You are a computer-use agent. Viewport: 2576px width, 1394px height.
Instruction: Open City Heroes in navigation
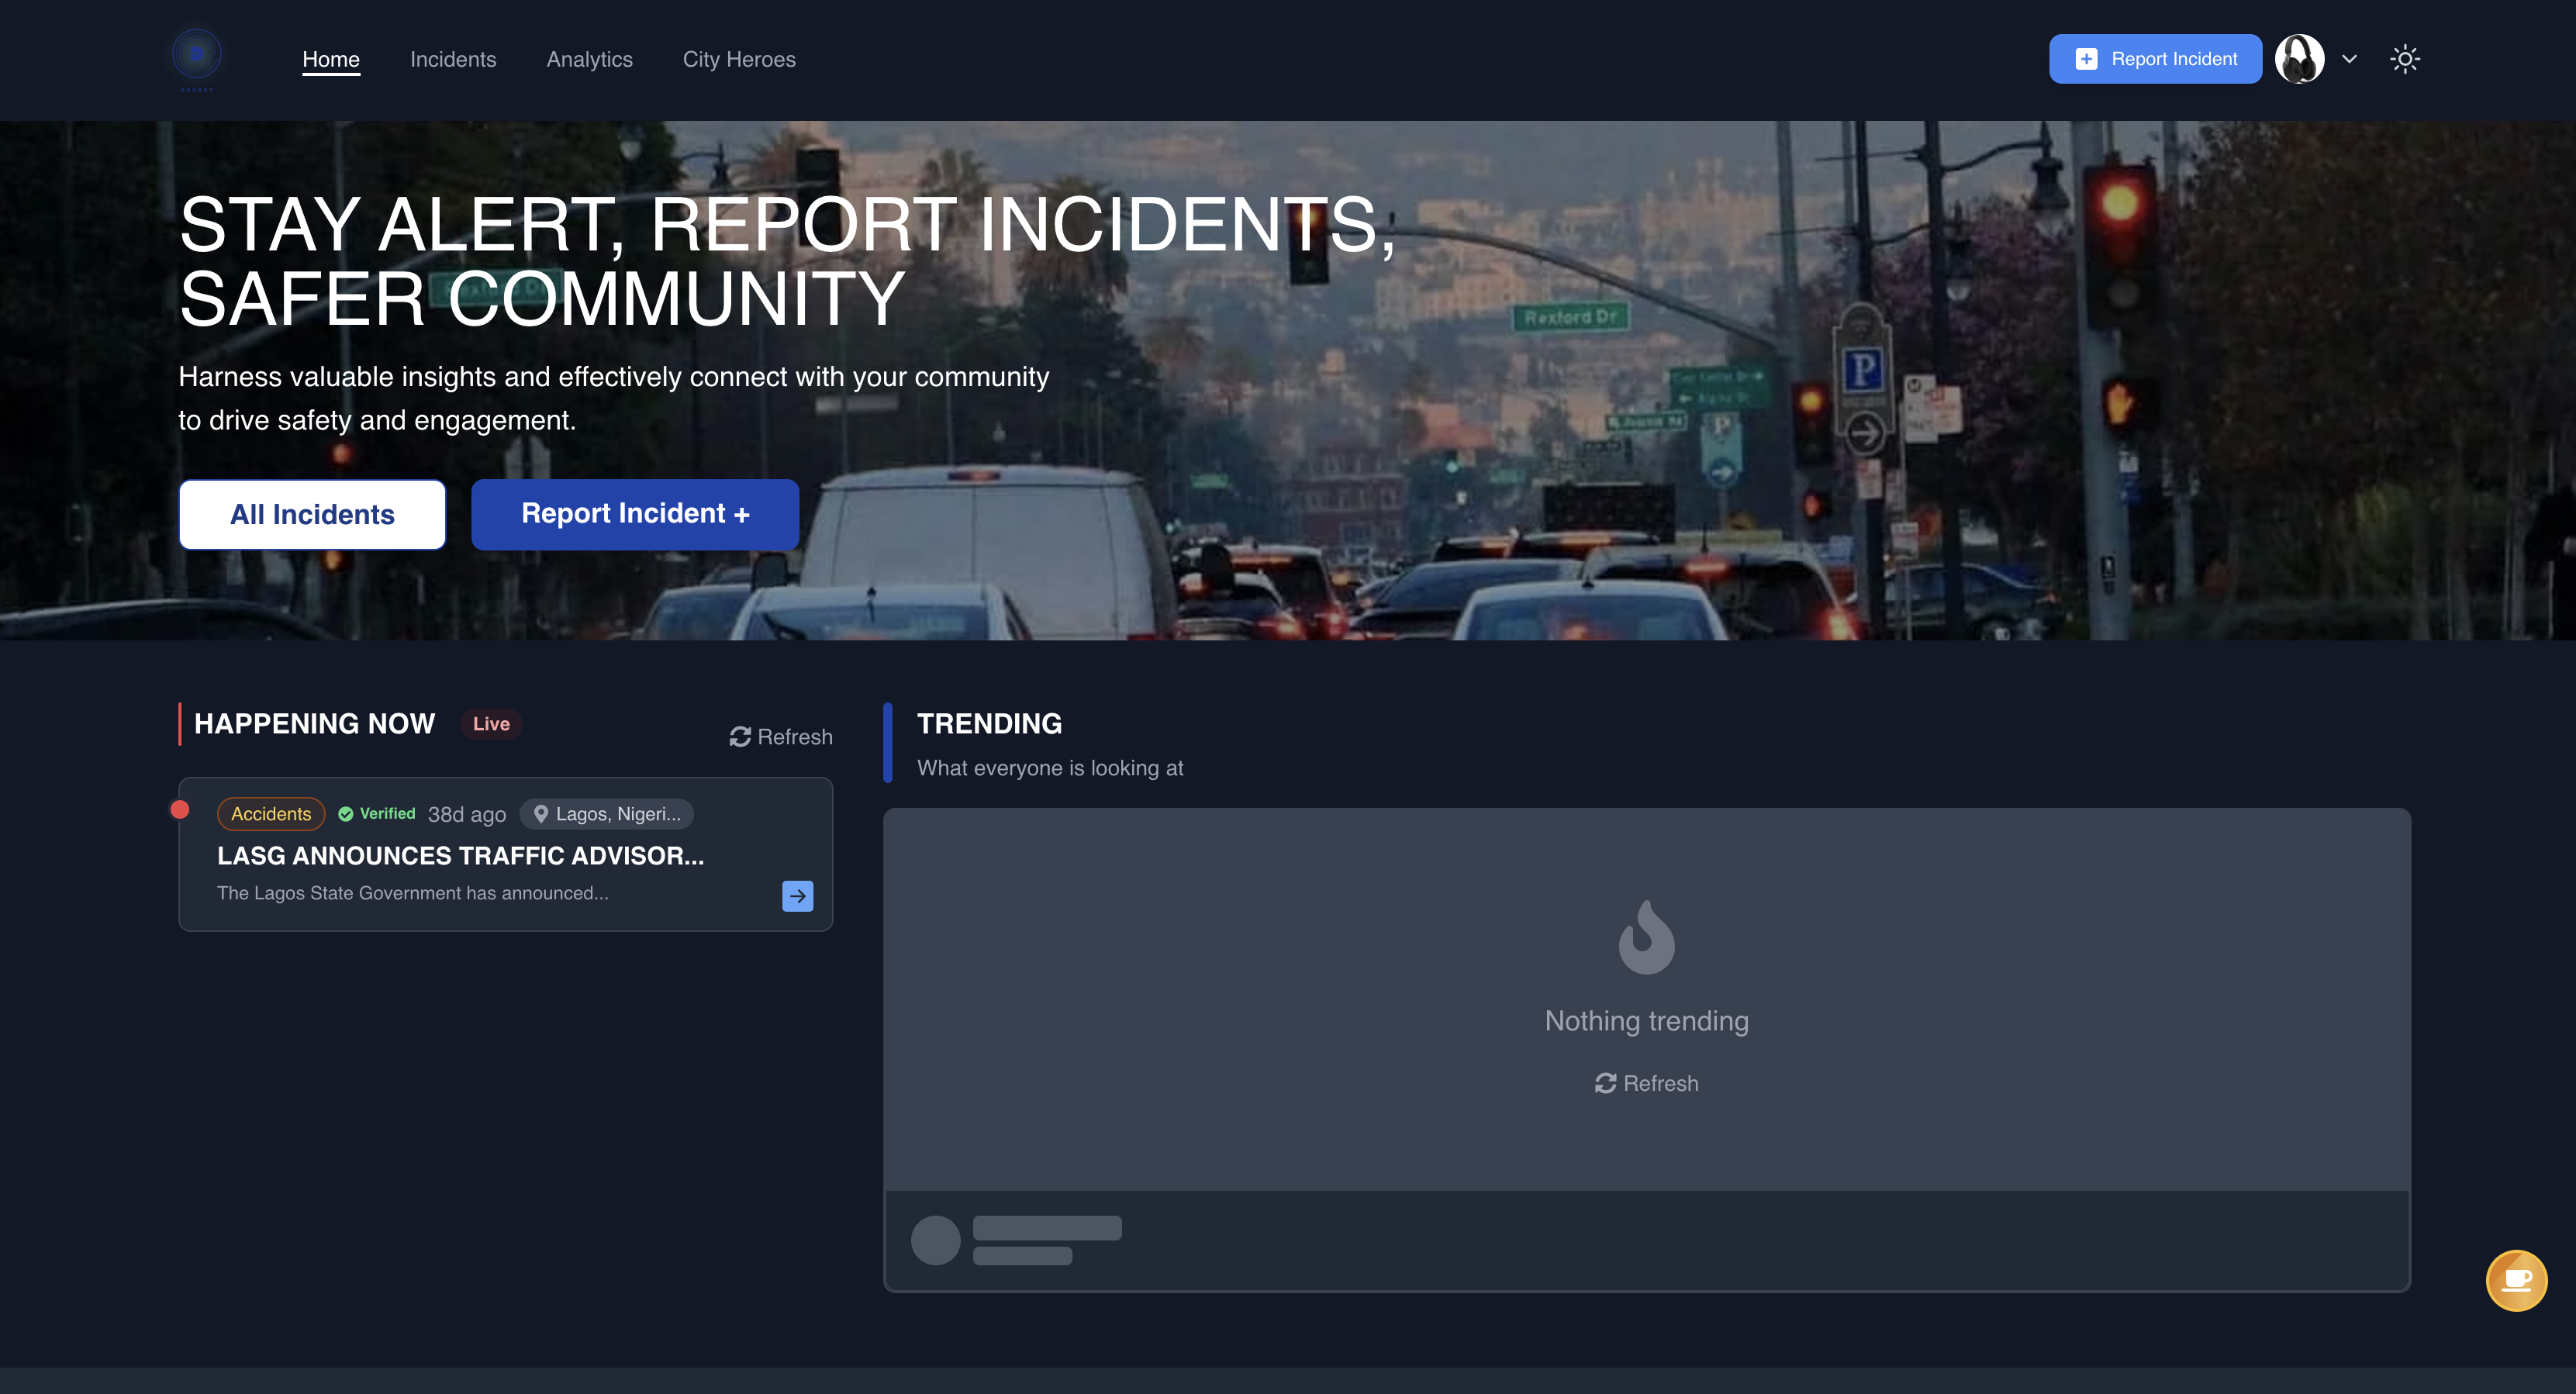(x=739, y=59)
